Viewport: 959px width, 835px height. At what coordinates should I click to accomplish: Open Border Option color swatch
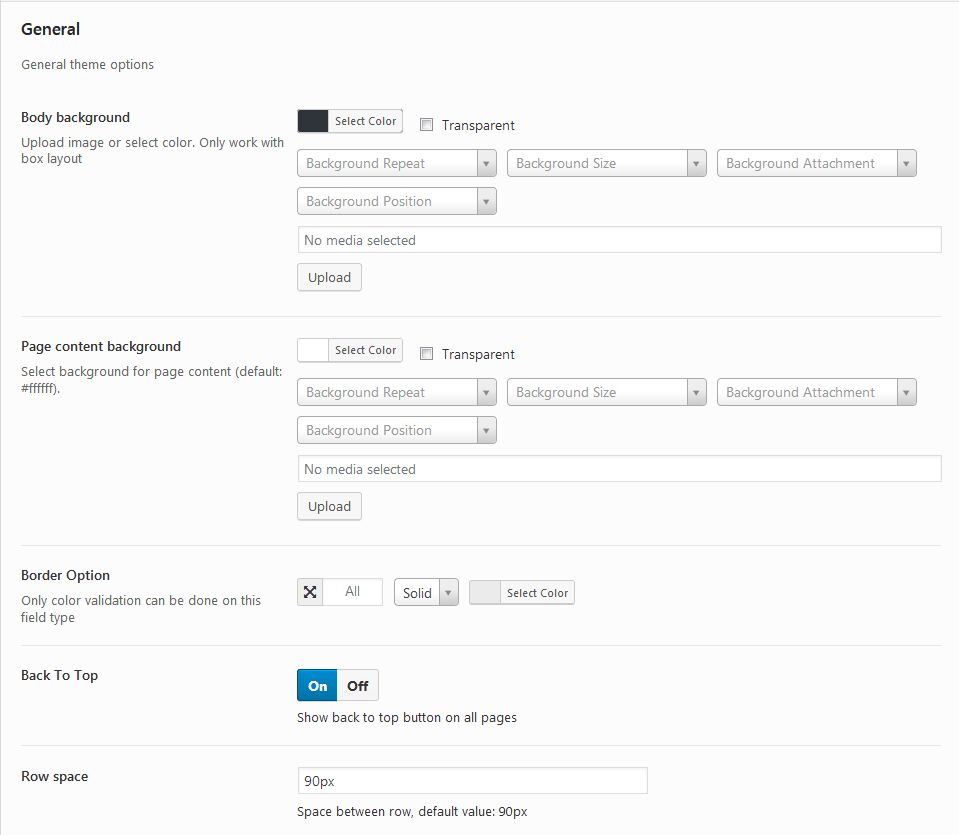(x=485, y=593)
